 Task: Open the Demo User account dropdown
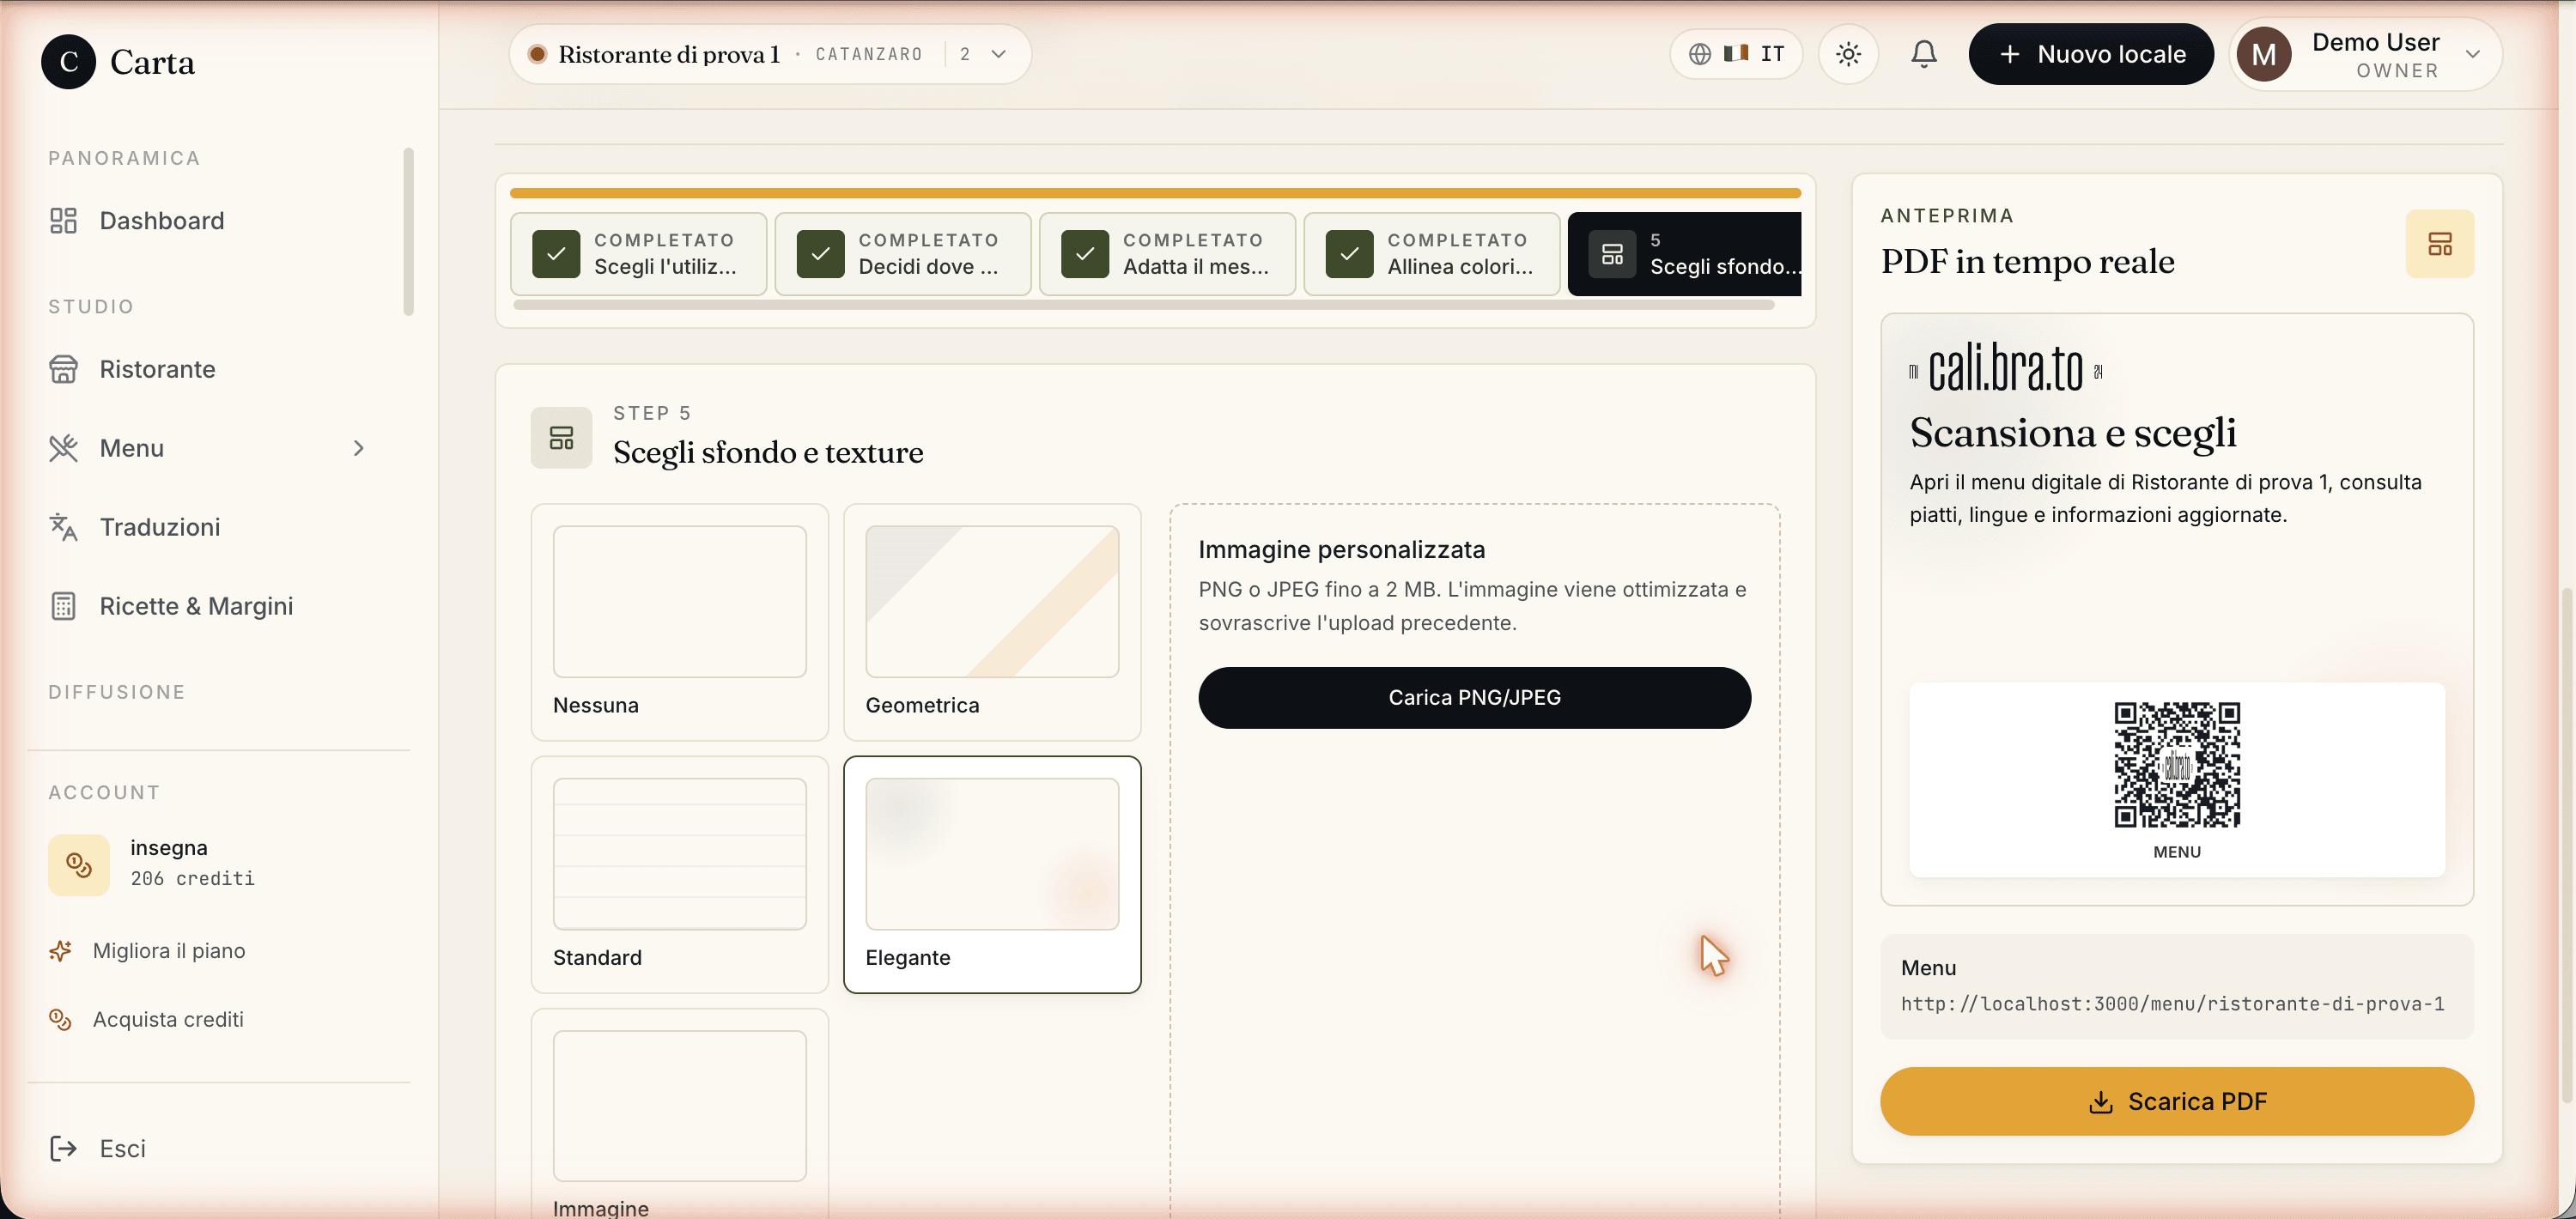pos(2366,54)
